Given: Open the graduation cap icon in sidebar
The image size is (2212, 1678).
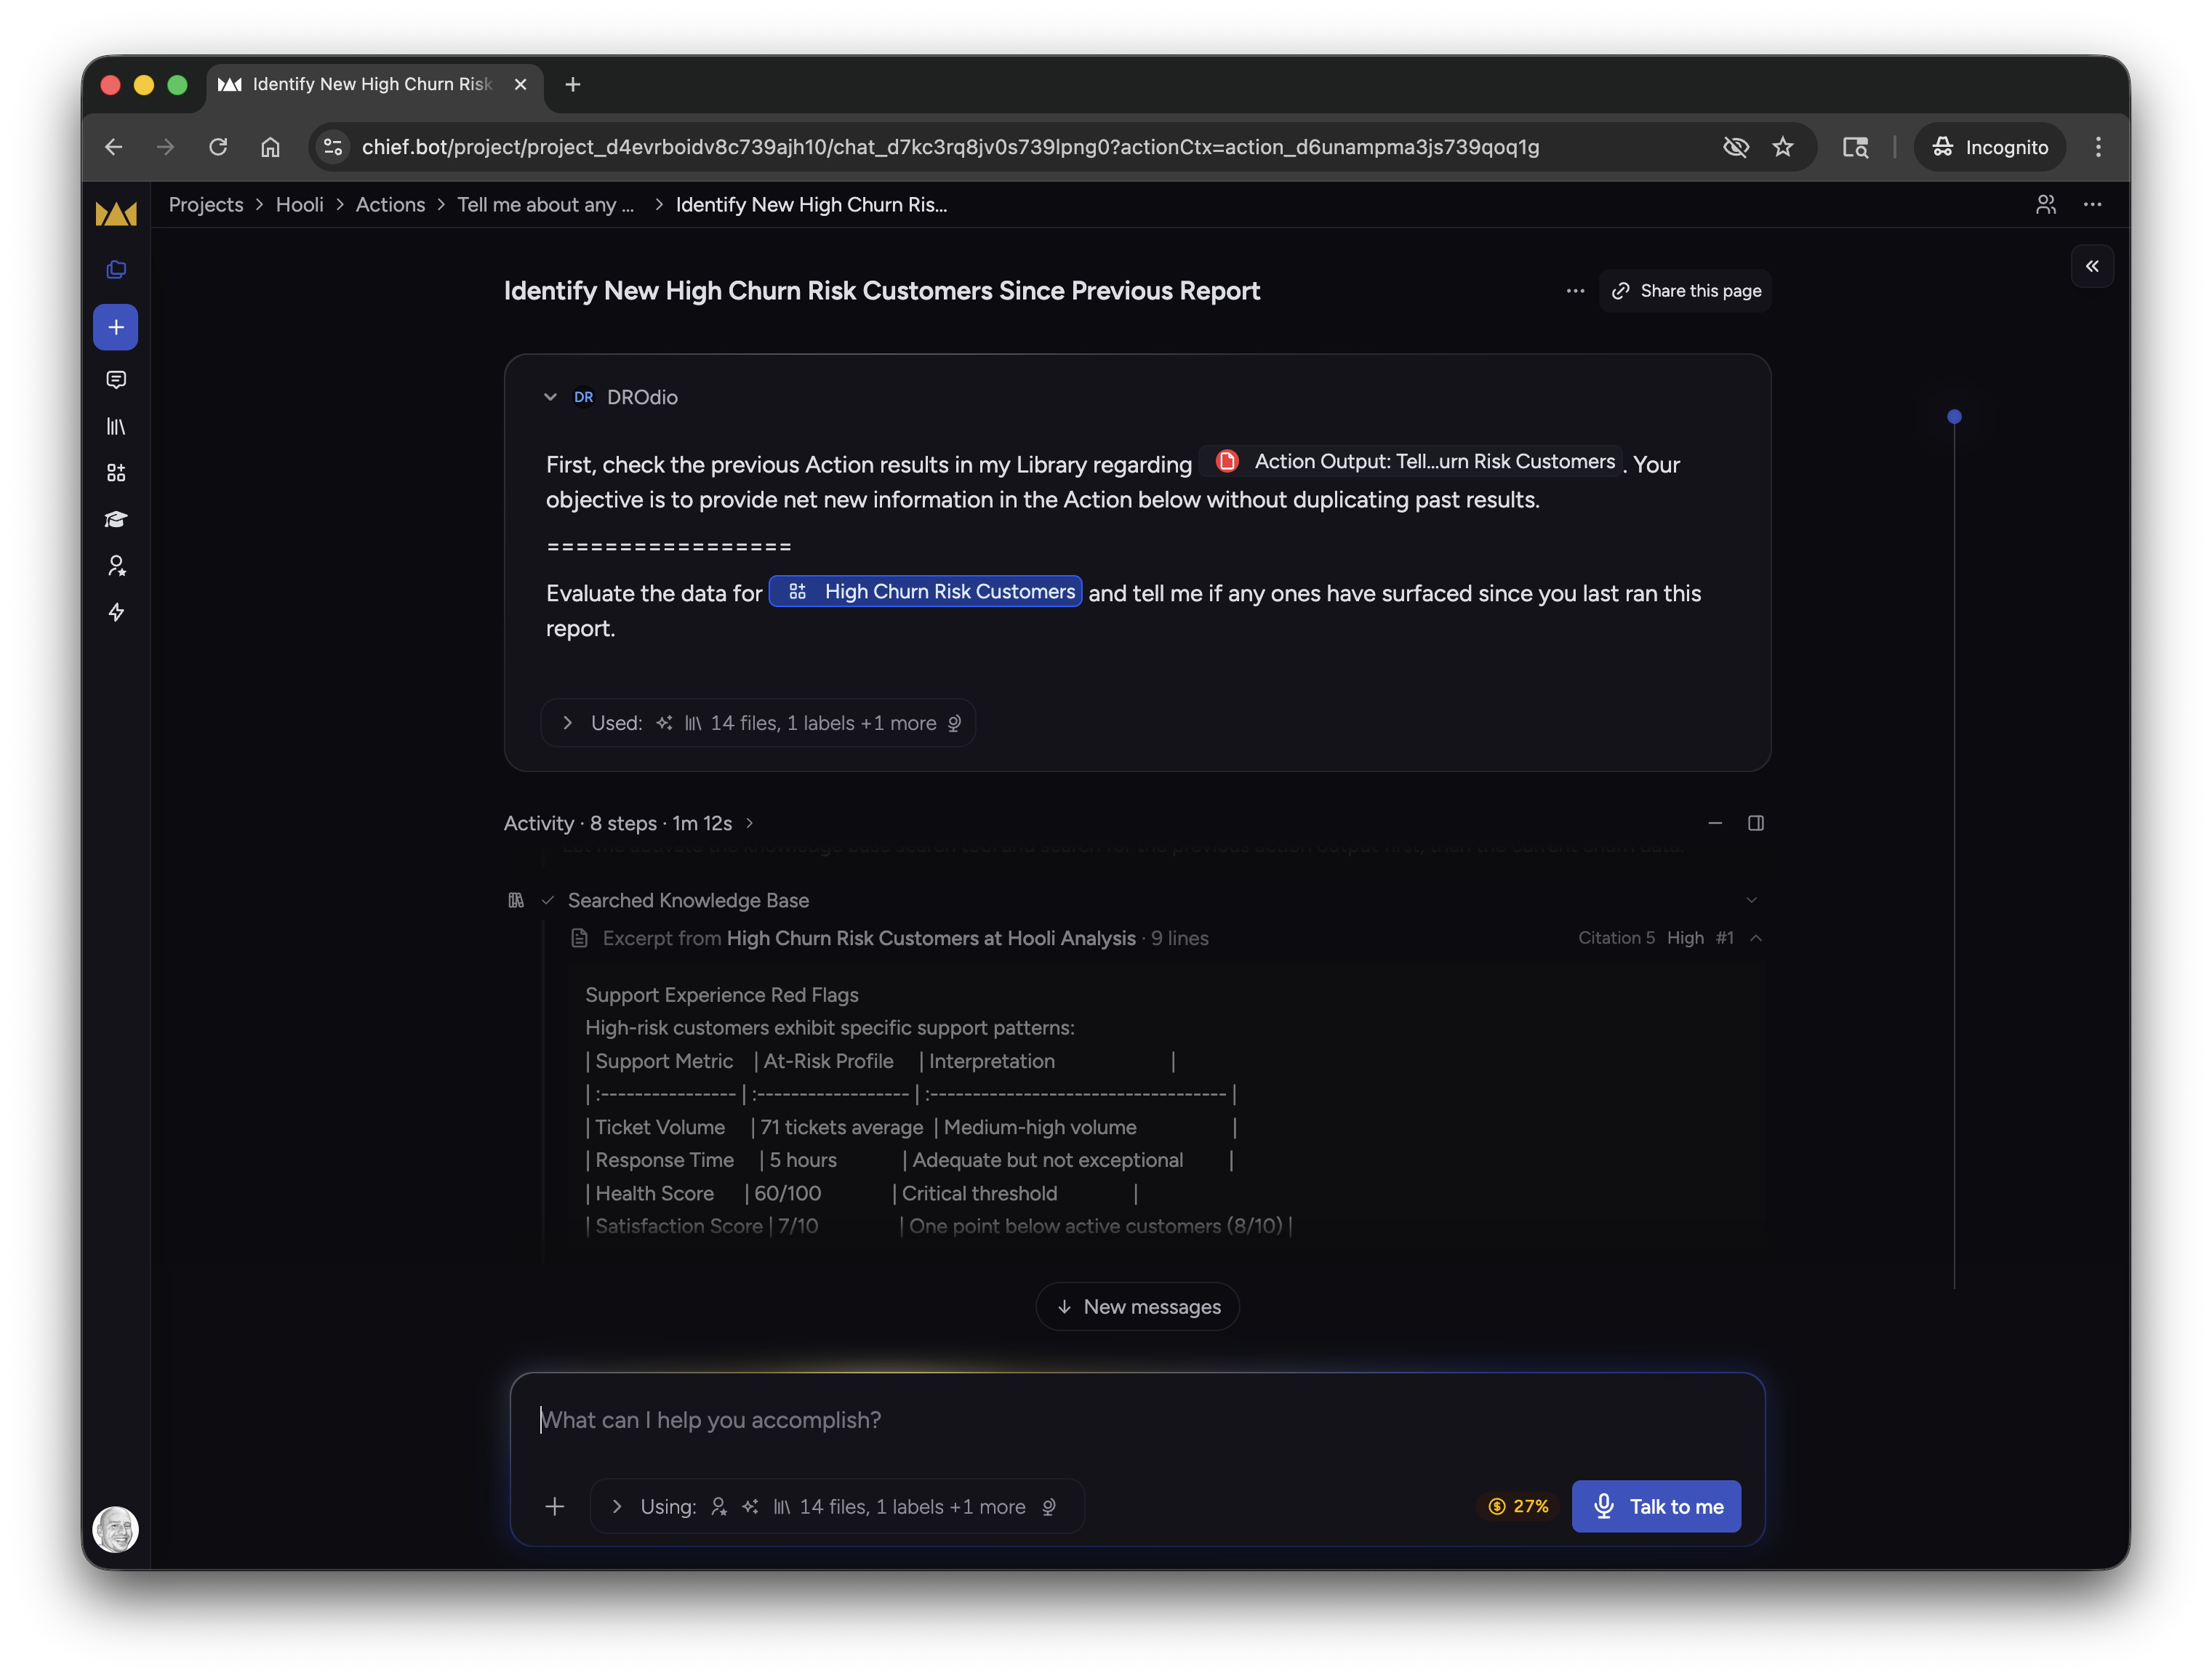Looking at the screenshot, I should tap(116, 519).
